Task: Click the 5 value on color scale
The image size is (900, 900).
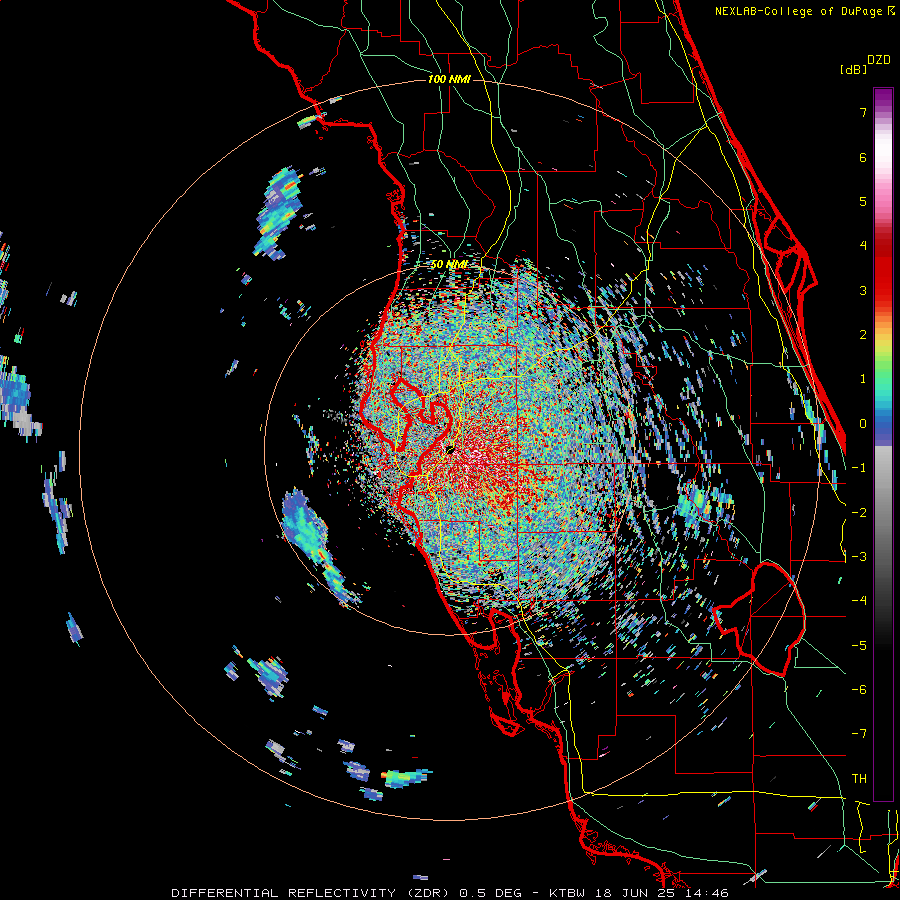Action: point(863,201)
